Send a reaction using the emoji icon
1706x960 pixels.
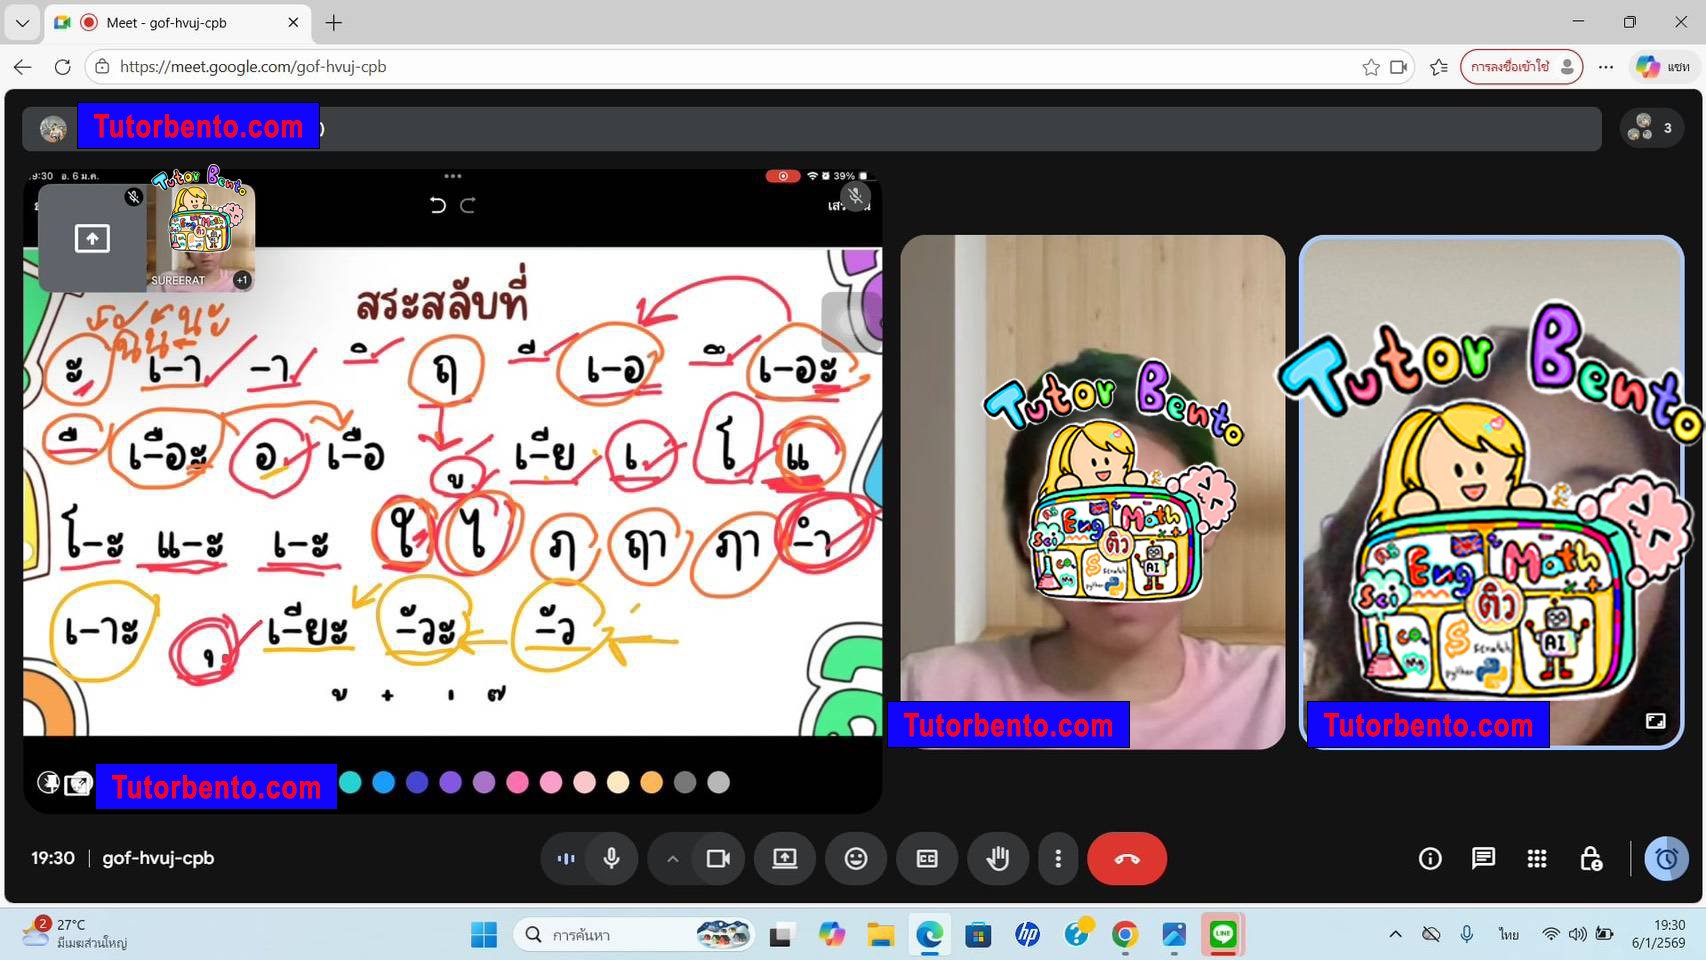pyautogui.click(x=856, y=858)
